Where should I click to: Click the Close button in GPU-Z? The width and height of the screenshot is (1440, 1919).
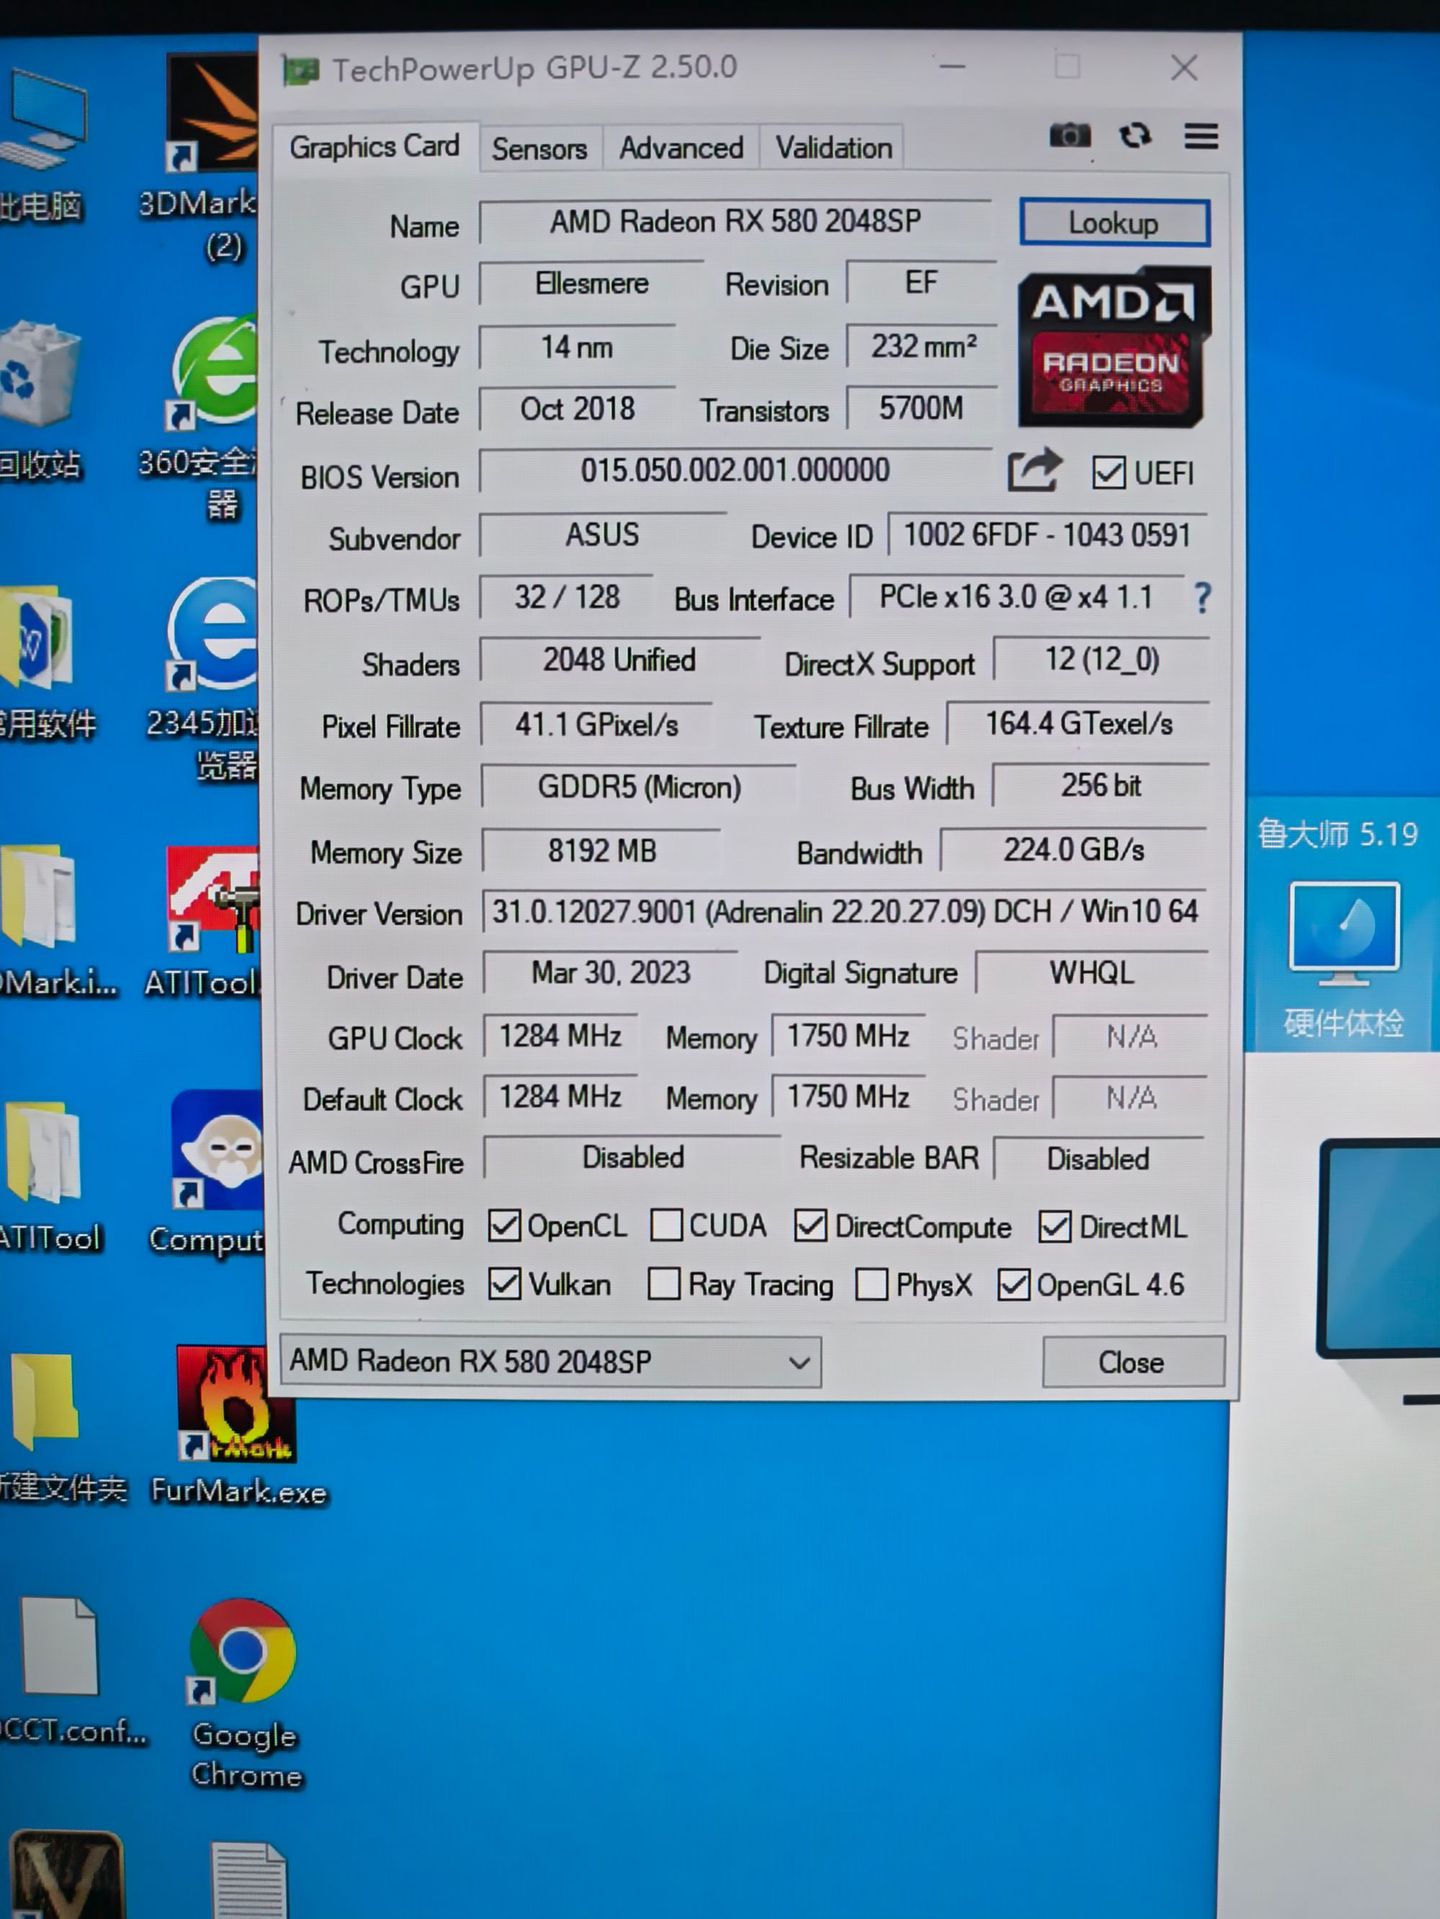(x=1132, y=1362)
